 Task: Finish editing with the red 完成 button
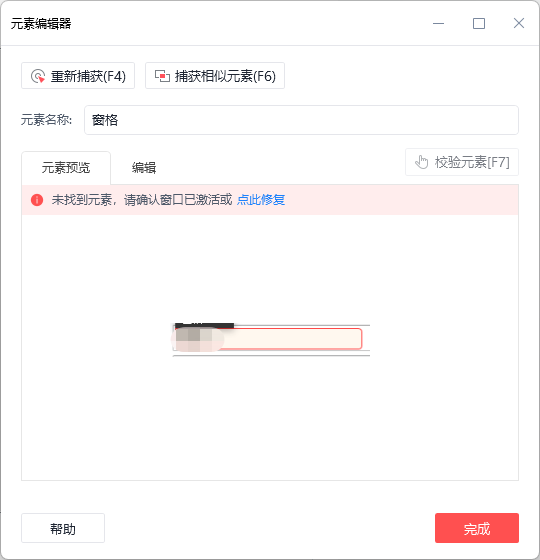click(477, 528)
